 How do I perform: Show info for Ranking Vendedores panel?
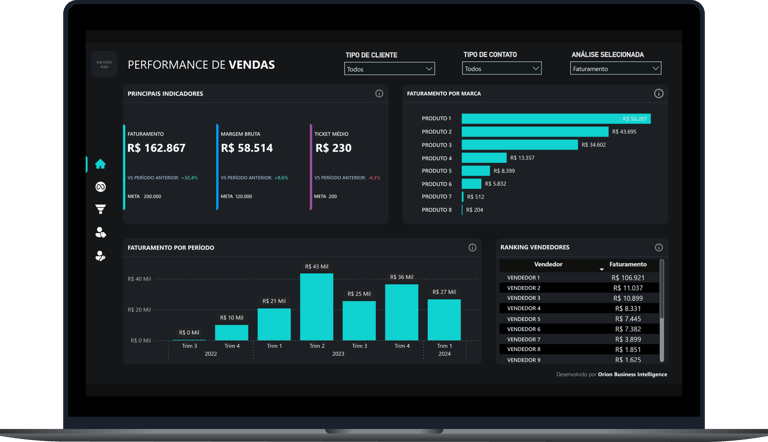pos(659,247)
